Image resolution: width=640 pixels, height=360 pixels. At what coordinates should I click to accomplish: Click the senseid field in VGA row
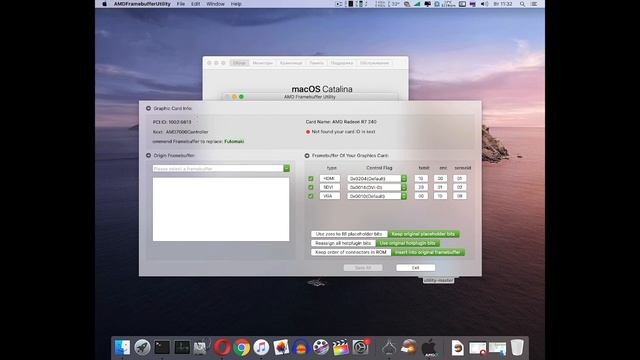tap(460, 196)
